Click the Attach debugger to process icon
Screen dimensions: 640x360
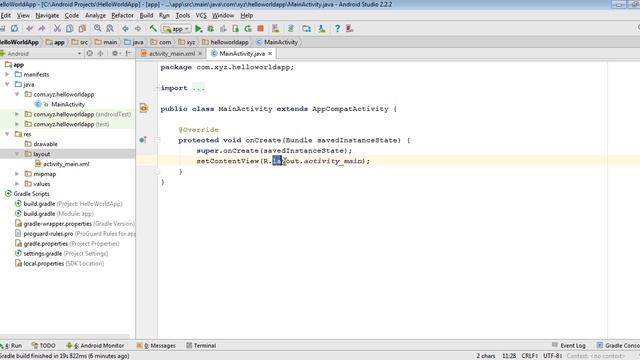236,29
